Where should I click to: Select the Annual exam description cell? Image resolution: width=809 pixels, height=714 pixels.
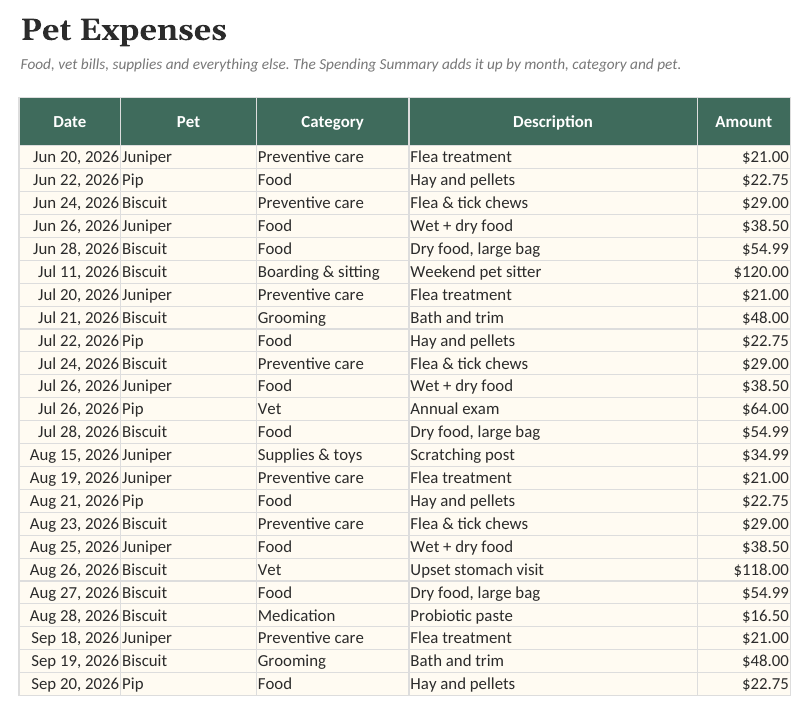coord(553,409)
